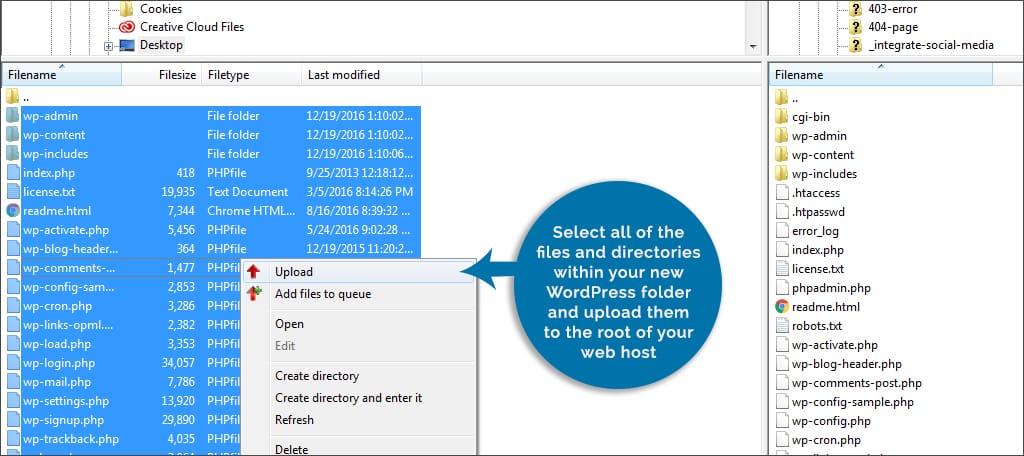Sort local list by Last modified

click(362, 75)
